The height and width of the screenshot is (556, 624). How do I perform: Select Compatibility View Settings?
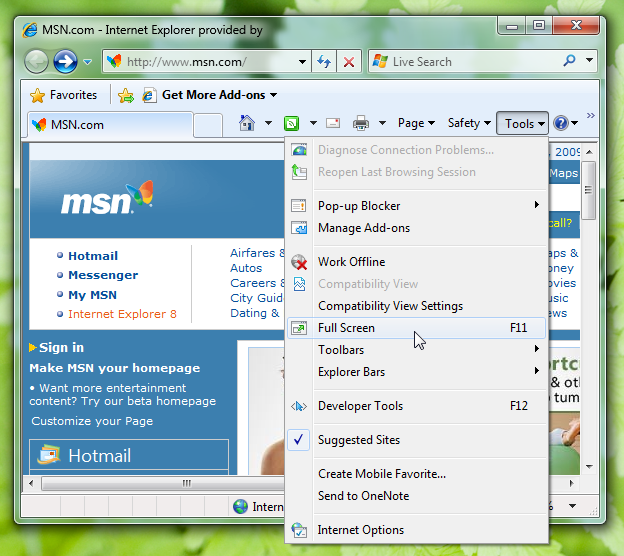click(417, 306)
